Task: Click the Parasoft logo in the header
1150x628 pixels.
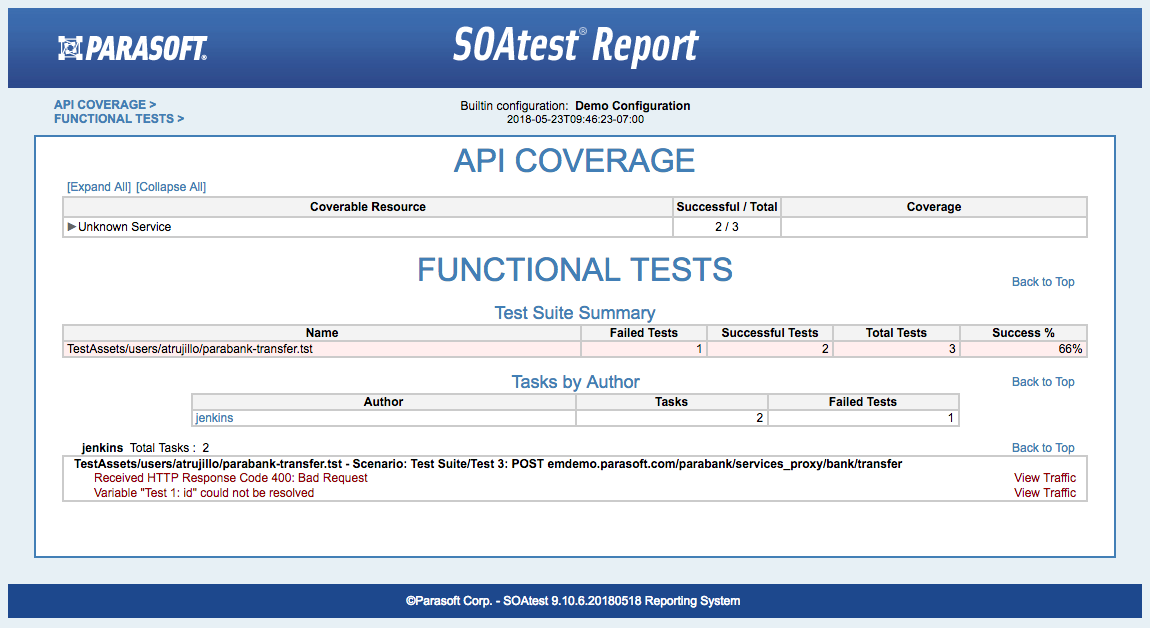Action: [133, 48]
